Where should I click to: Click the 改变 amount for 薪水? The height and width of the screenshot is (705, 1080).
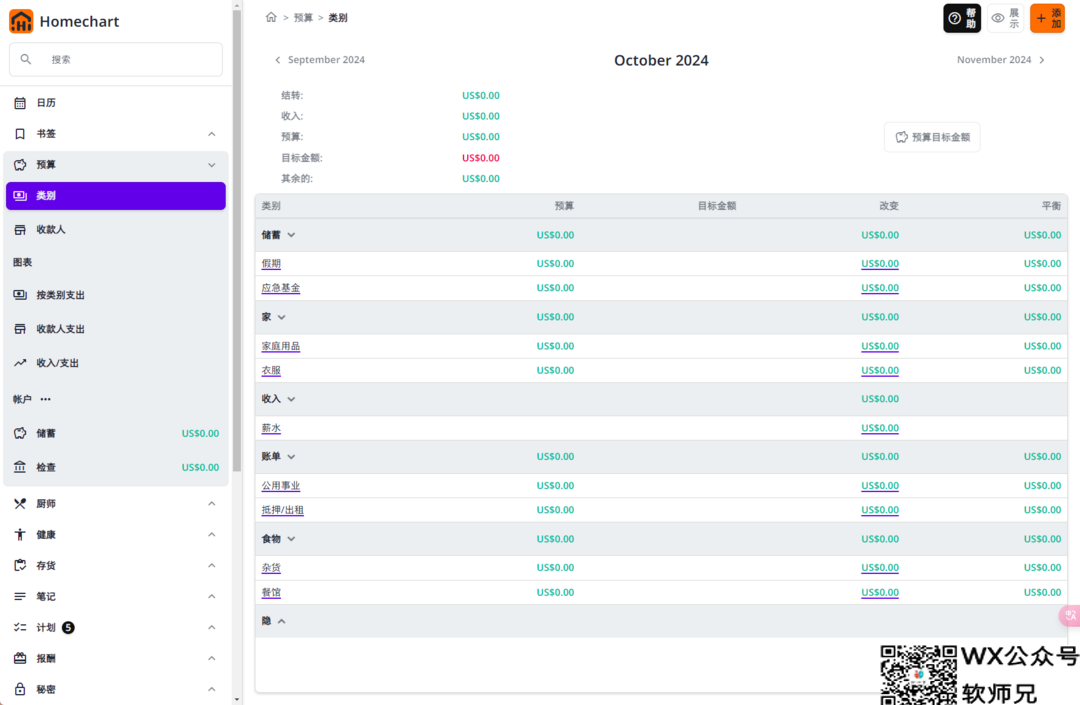(x=880, y=428)
